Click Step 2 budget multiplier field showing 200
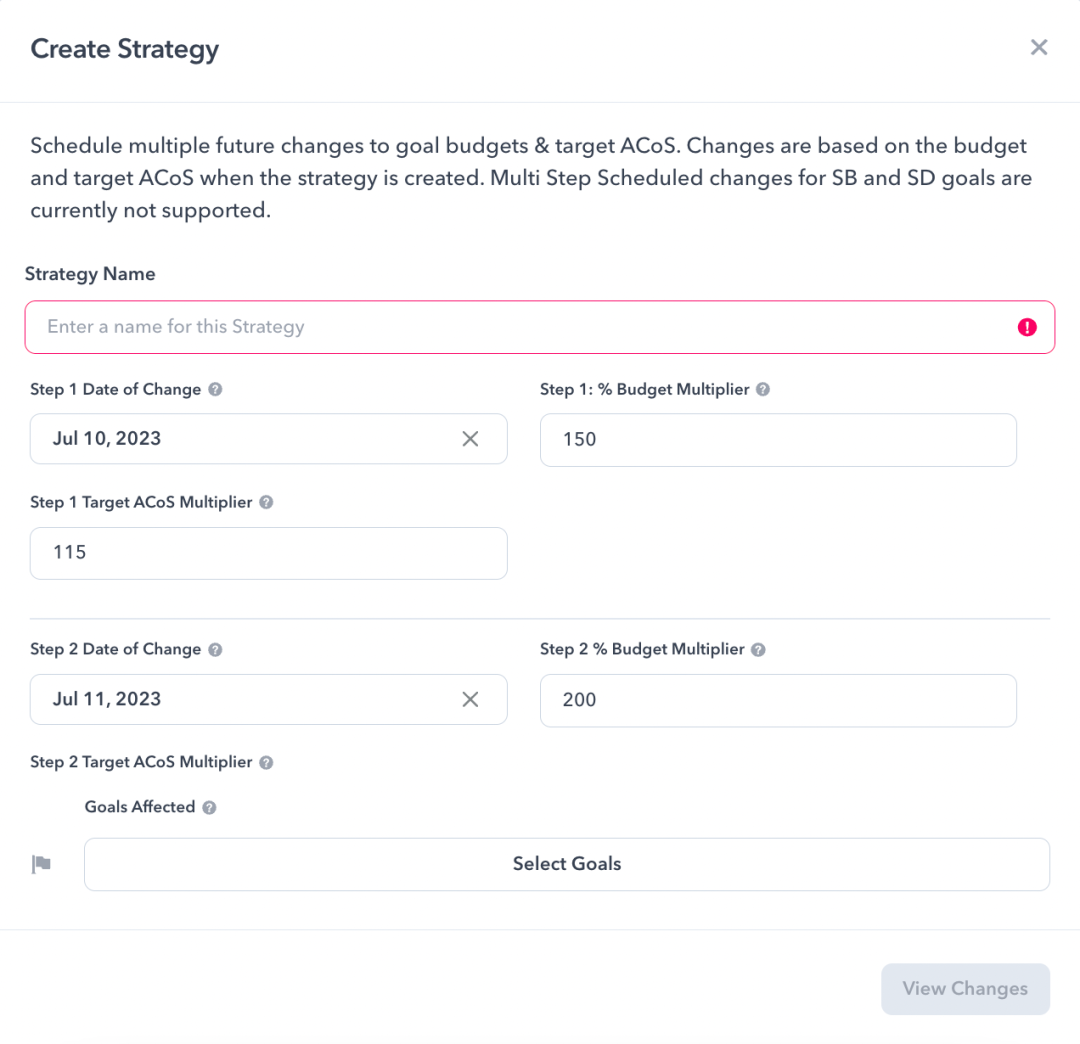1080x1044 pixels. click(778, 700)
